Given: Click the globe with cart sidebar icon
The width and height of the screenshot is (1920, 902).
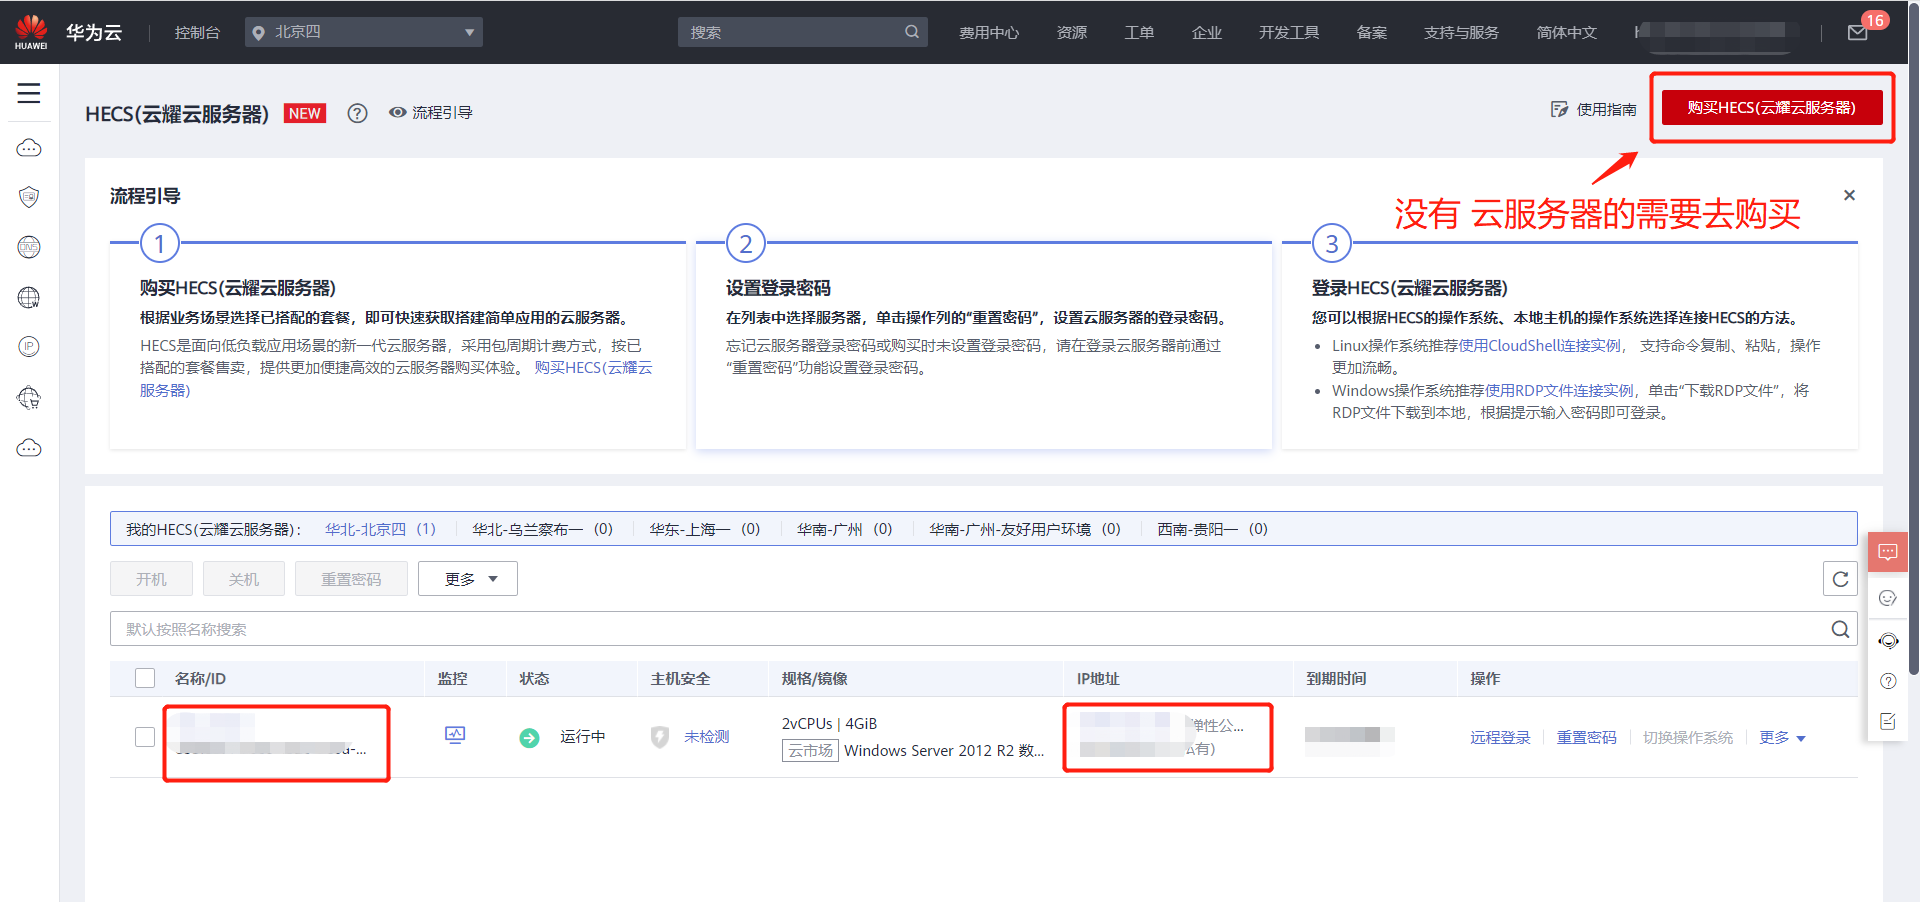Looking at the screenshot, I should tap(29, 398).
